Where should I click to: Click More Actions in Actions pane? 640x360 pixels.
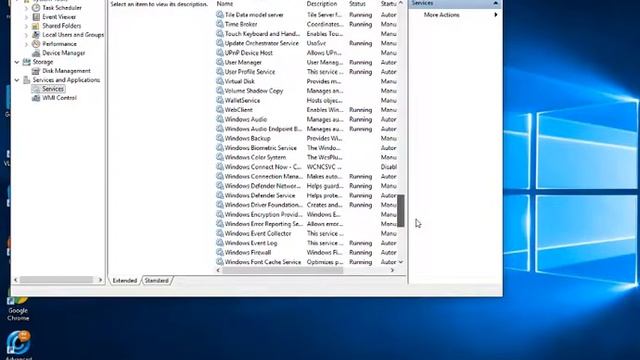[x=441, y=15]
